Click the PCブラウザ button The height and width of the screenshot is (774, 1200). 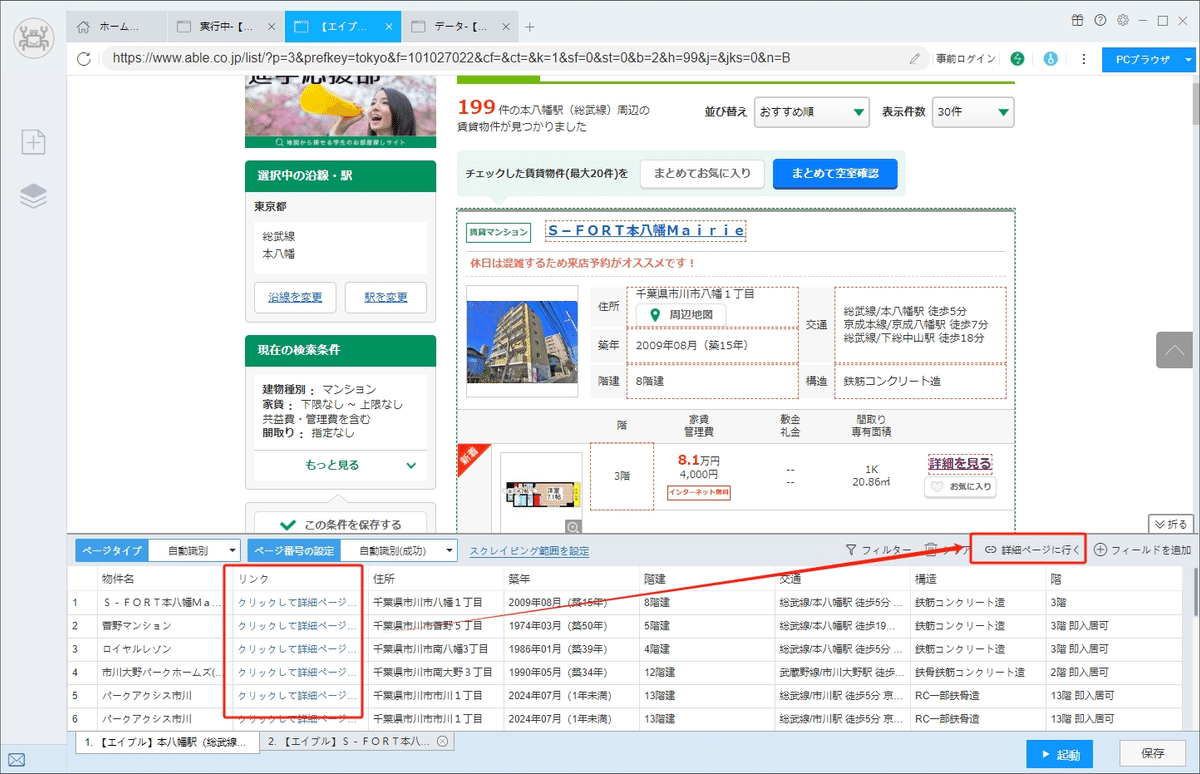point(1142,59)
